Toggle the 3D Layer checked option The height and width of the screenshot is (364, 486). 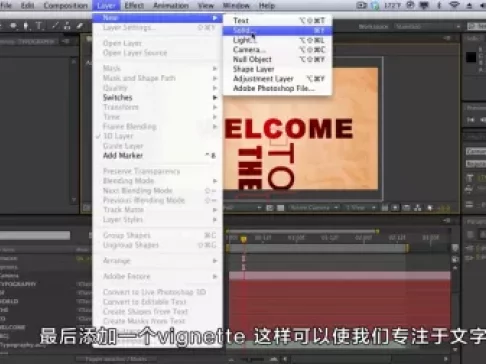pos(118,136)
